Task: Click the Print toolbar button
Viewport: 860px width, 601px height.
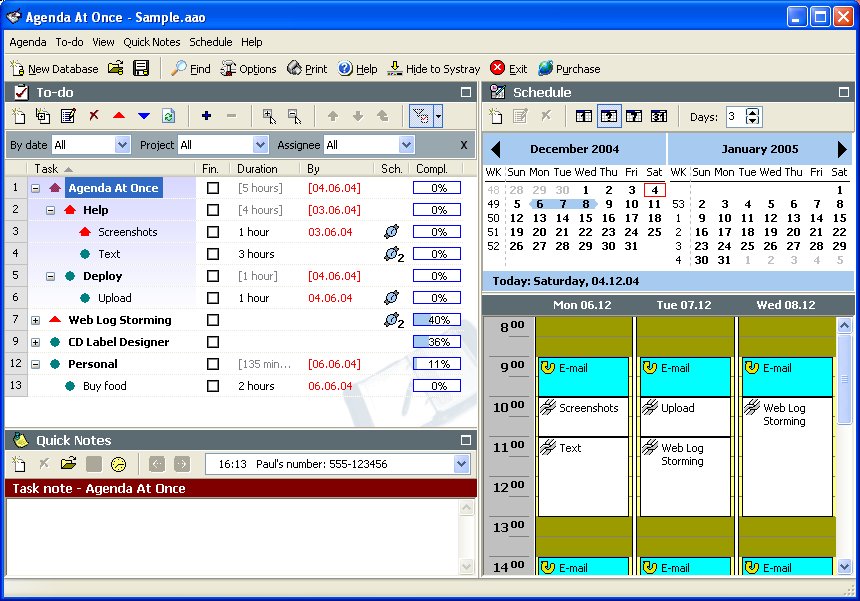Action: [x=307, y=69]
